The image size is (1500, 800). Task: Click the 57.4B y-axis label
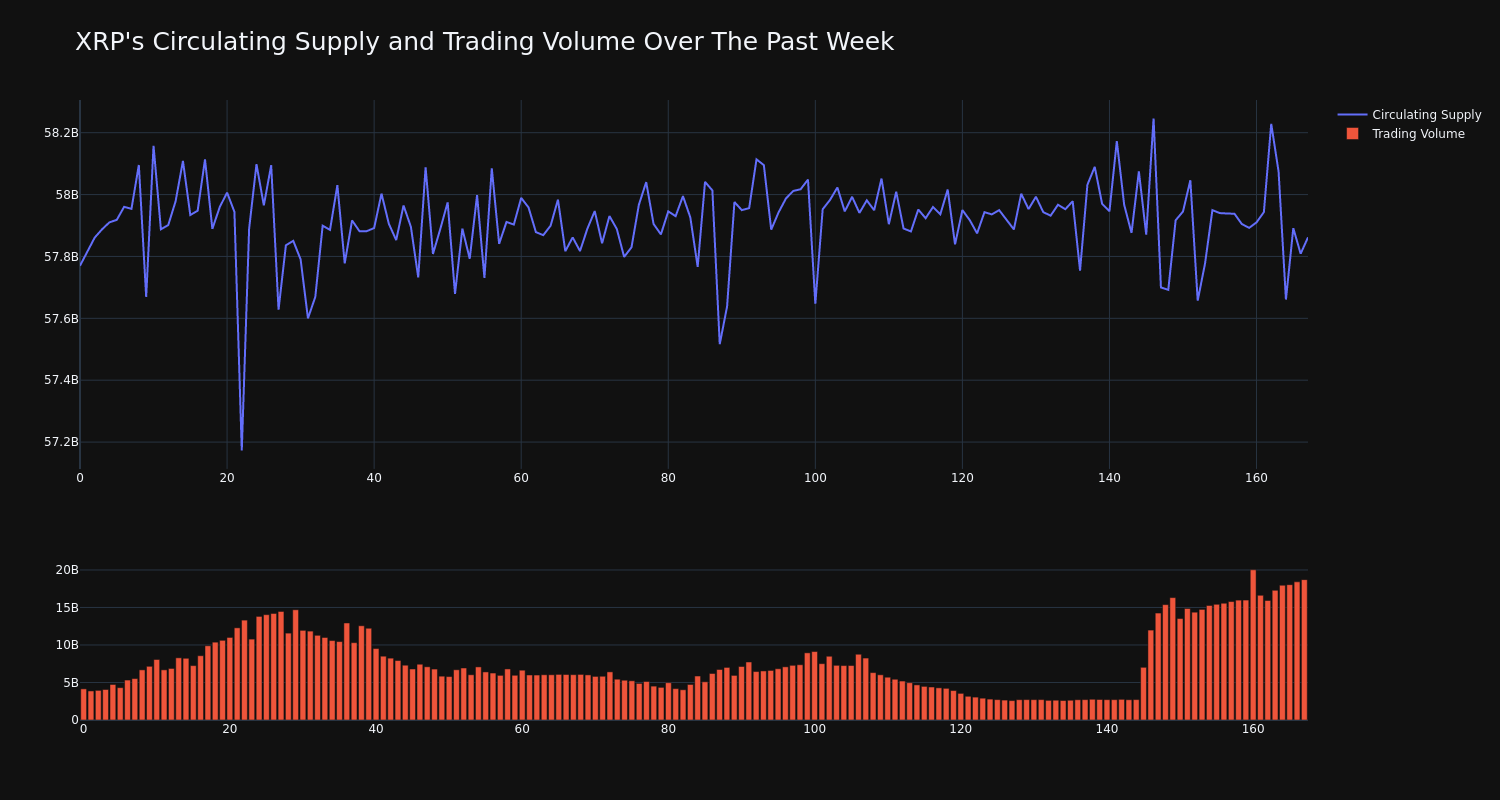coord(60,380)
